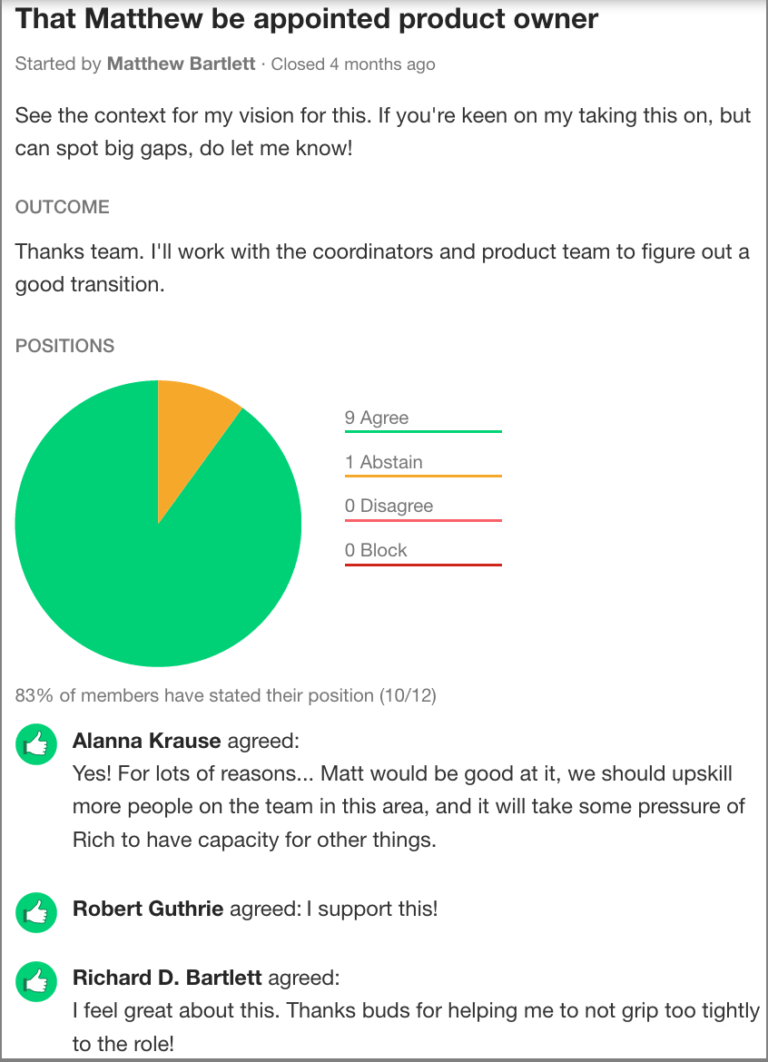Click the outcome statement starting "Thanks team"
This screenshot has width=768, height=1062.
tap(382, 268)
